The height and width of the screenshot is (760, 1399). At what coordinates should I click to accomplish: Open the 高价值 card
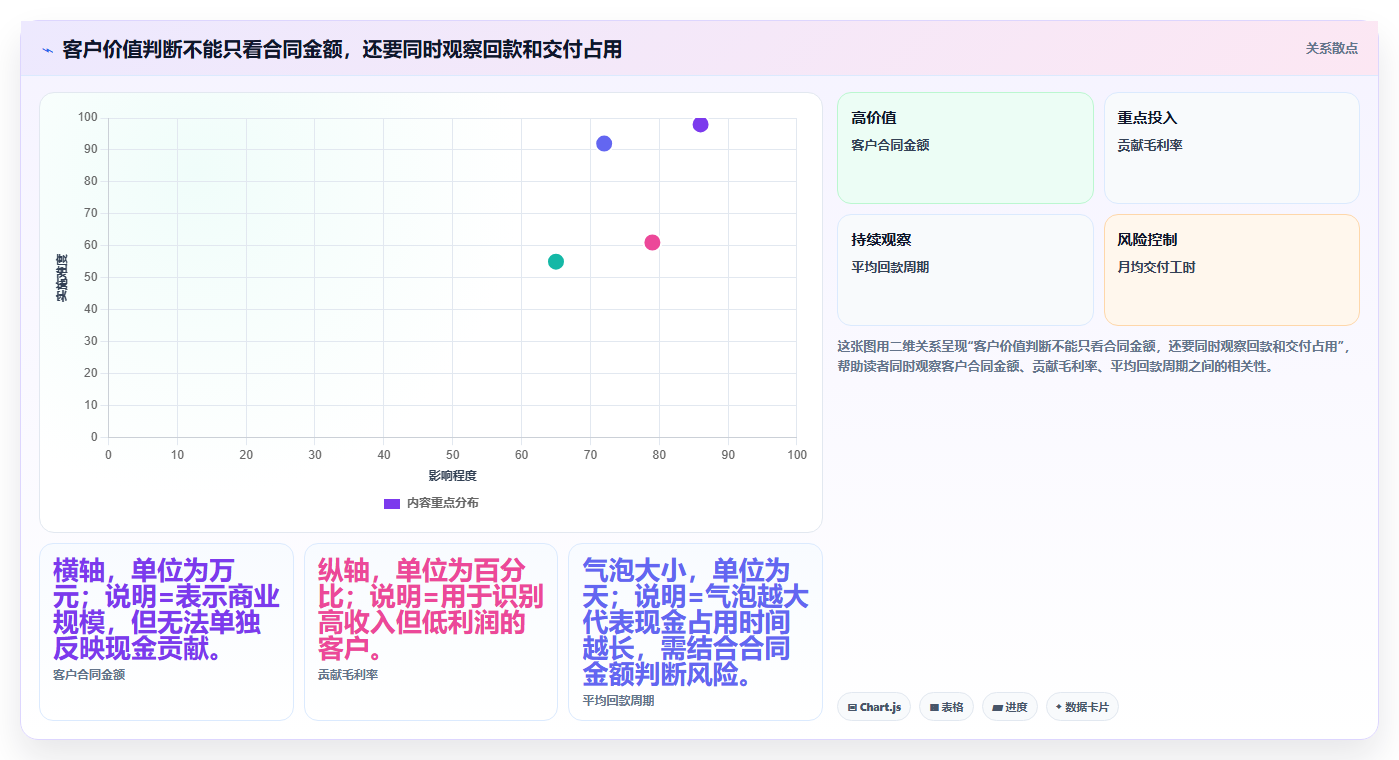965,148
